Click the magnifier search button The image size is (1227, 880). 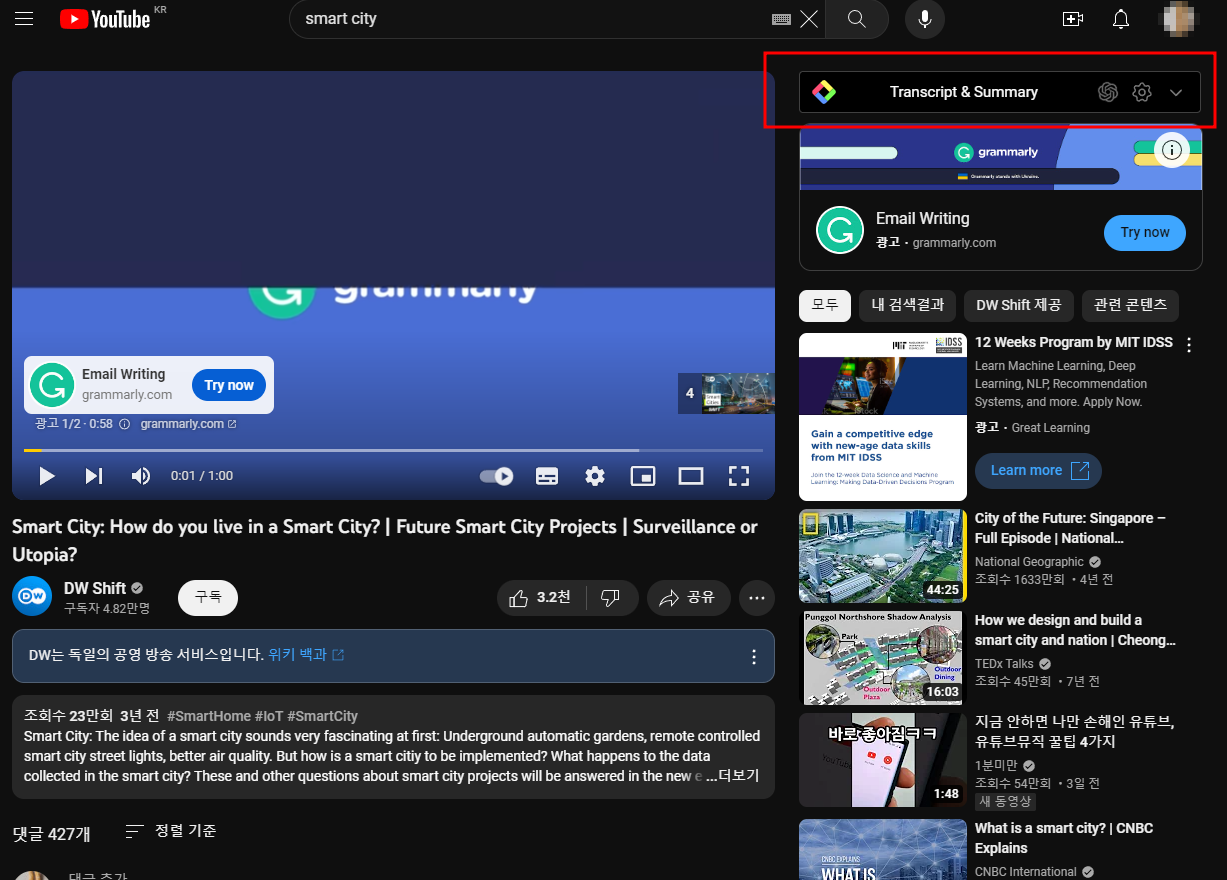(x=857, y=19)
